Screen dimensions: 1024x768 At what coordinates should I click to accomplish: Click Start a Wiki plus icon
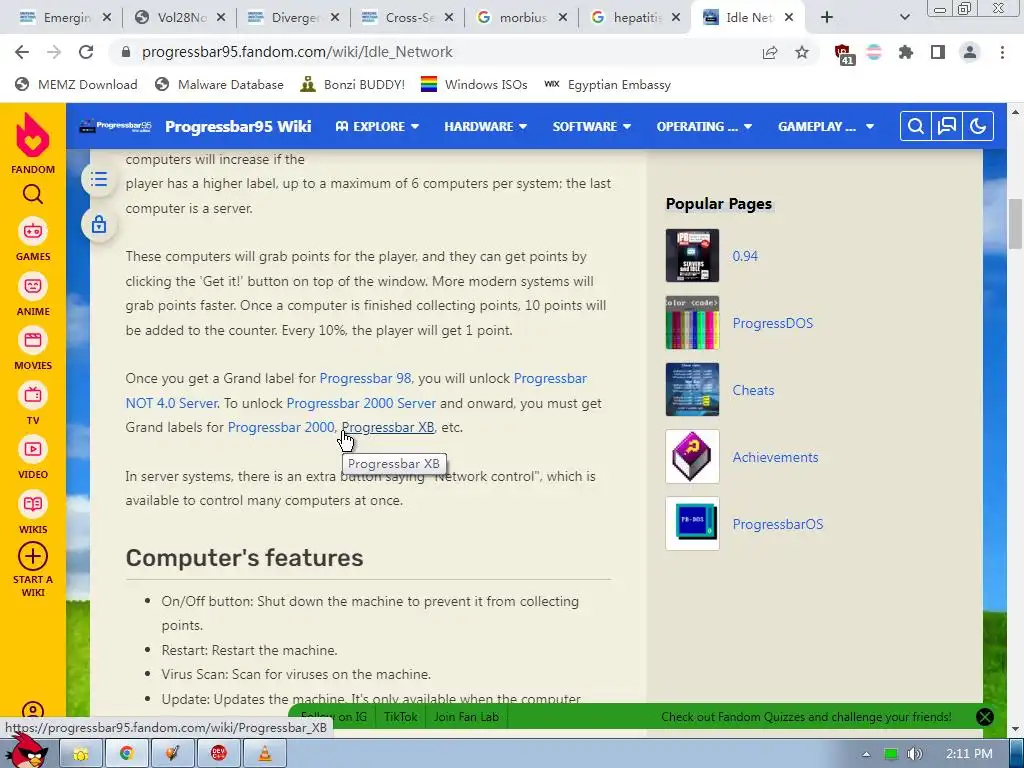coord(33,556)
